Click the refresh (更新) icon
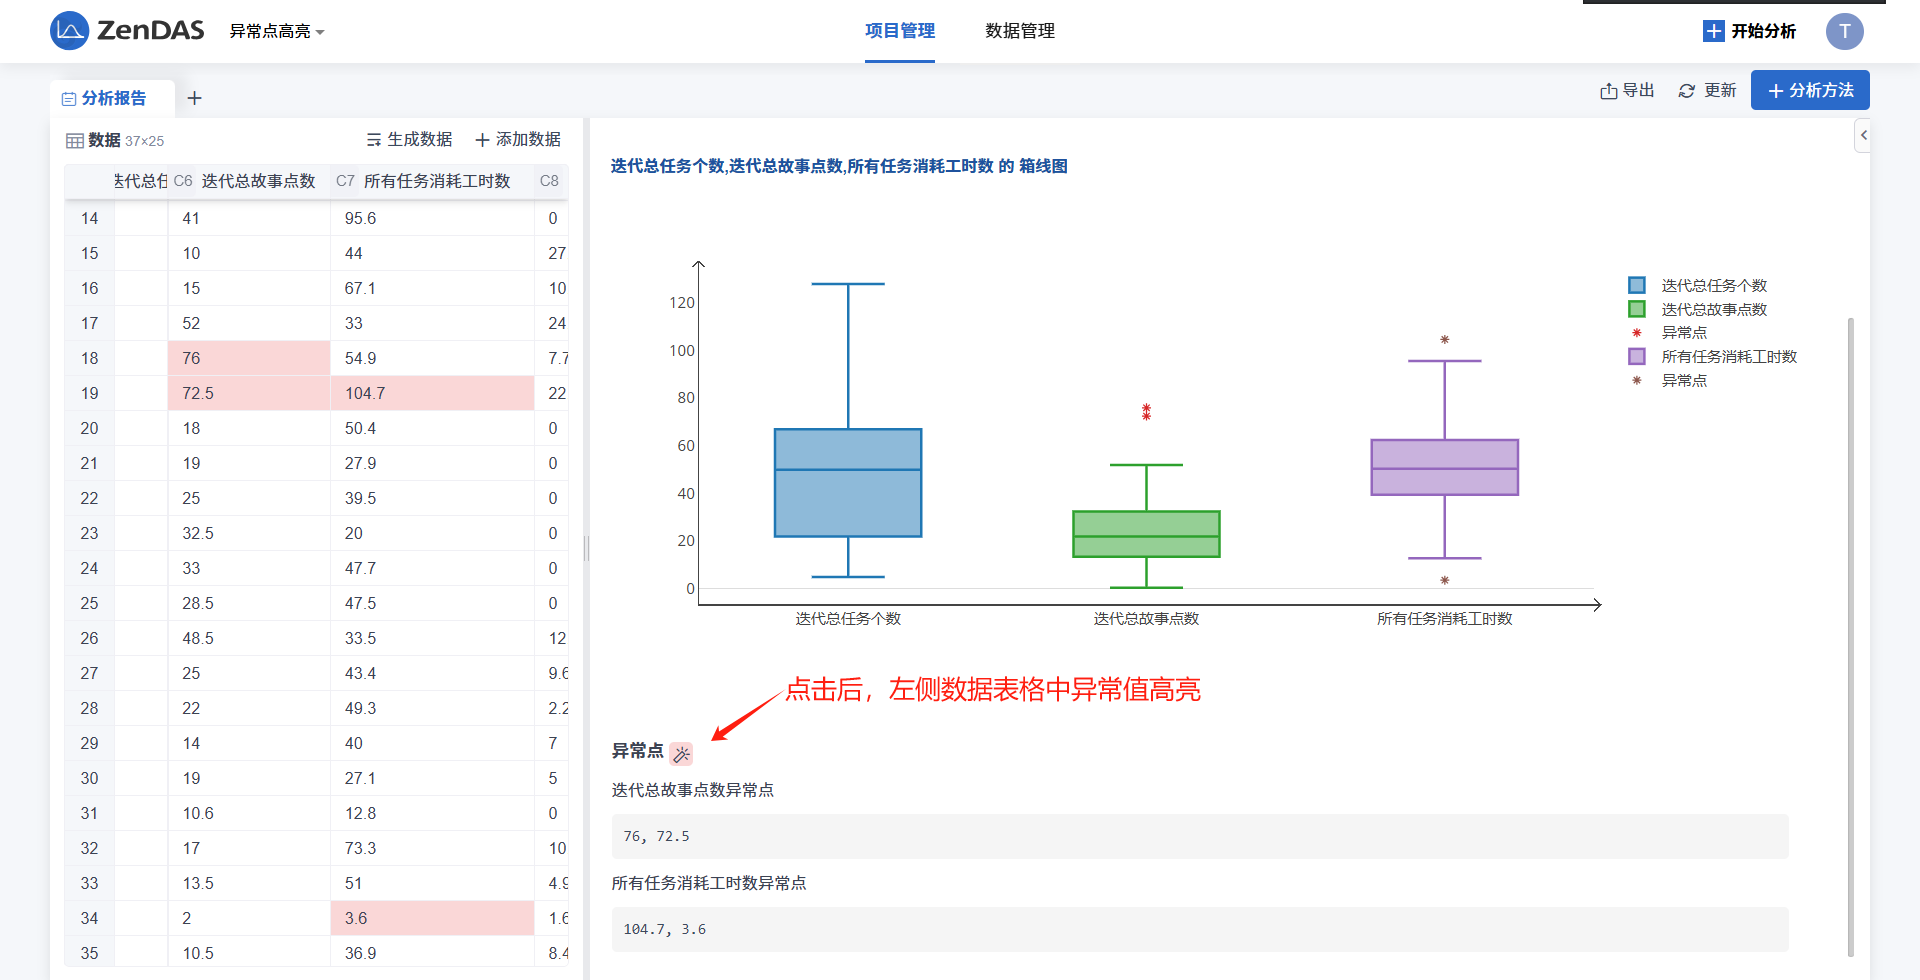This screenshot has height=980, width=1920. click(1686, 91)
